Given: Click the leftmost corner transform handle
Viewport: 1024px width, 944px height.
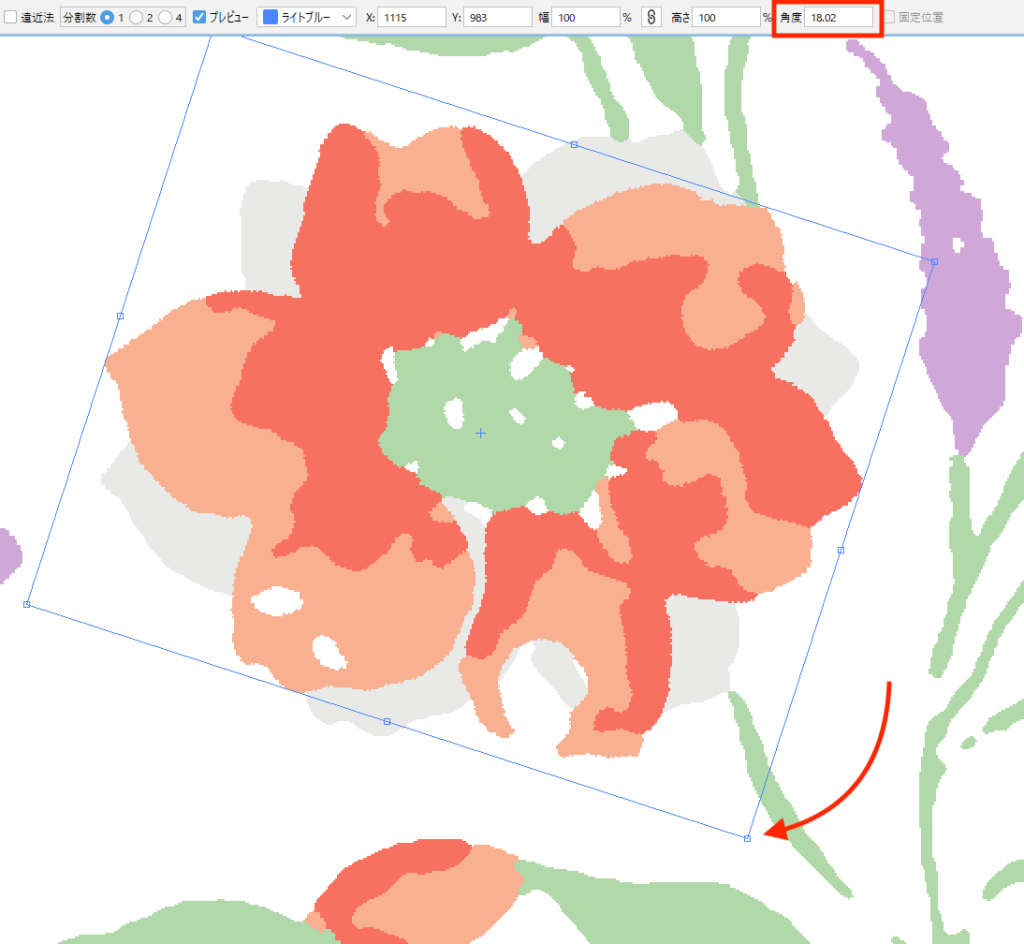Looking at the screenshot, I should pyautogui.click(x=27, y=605).
